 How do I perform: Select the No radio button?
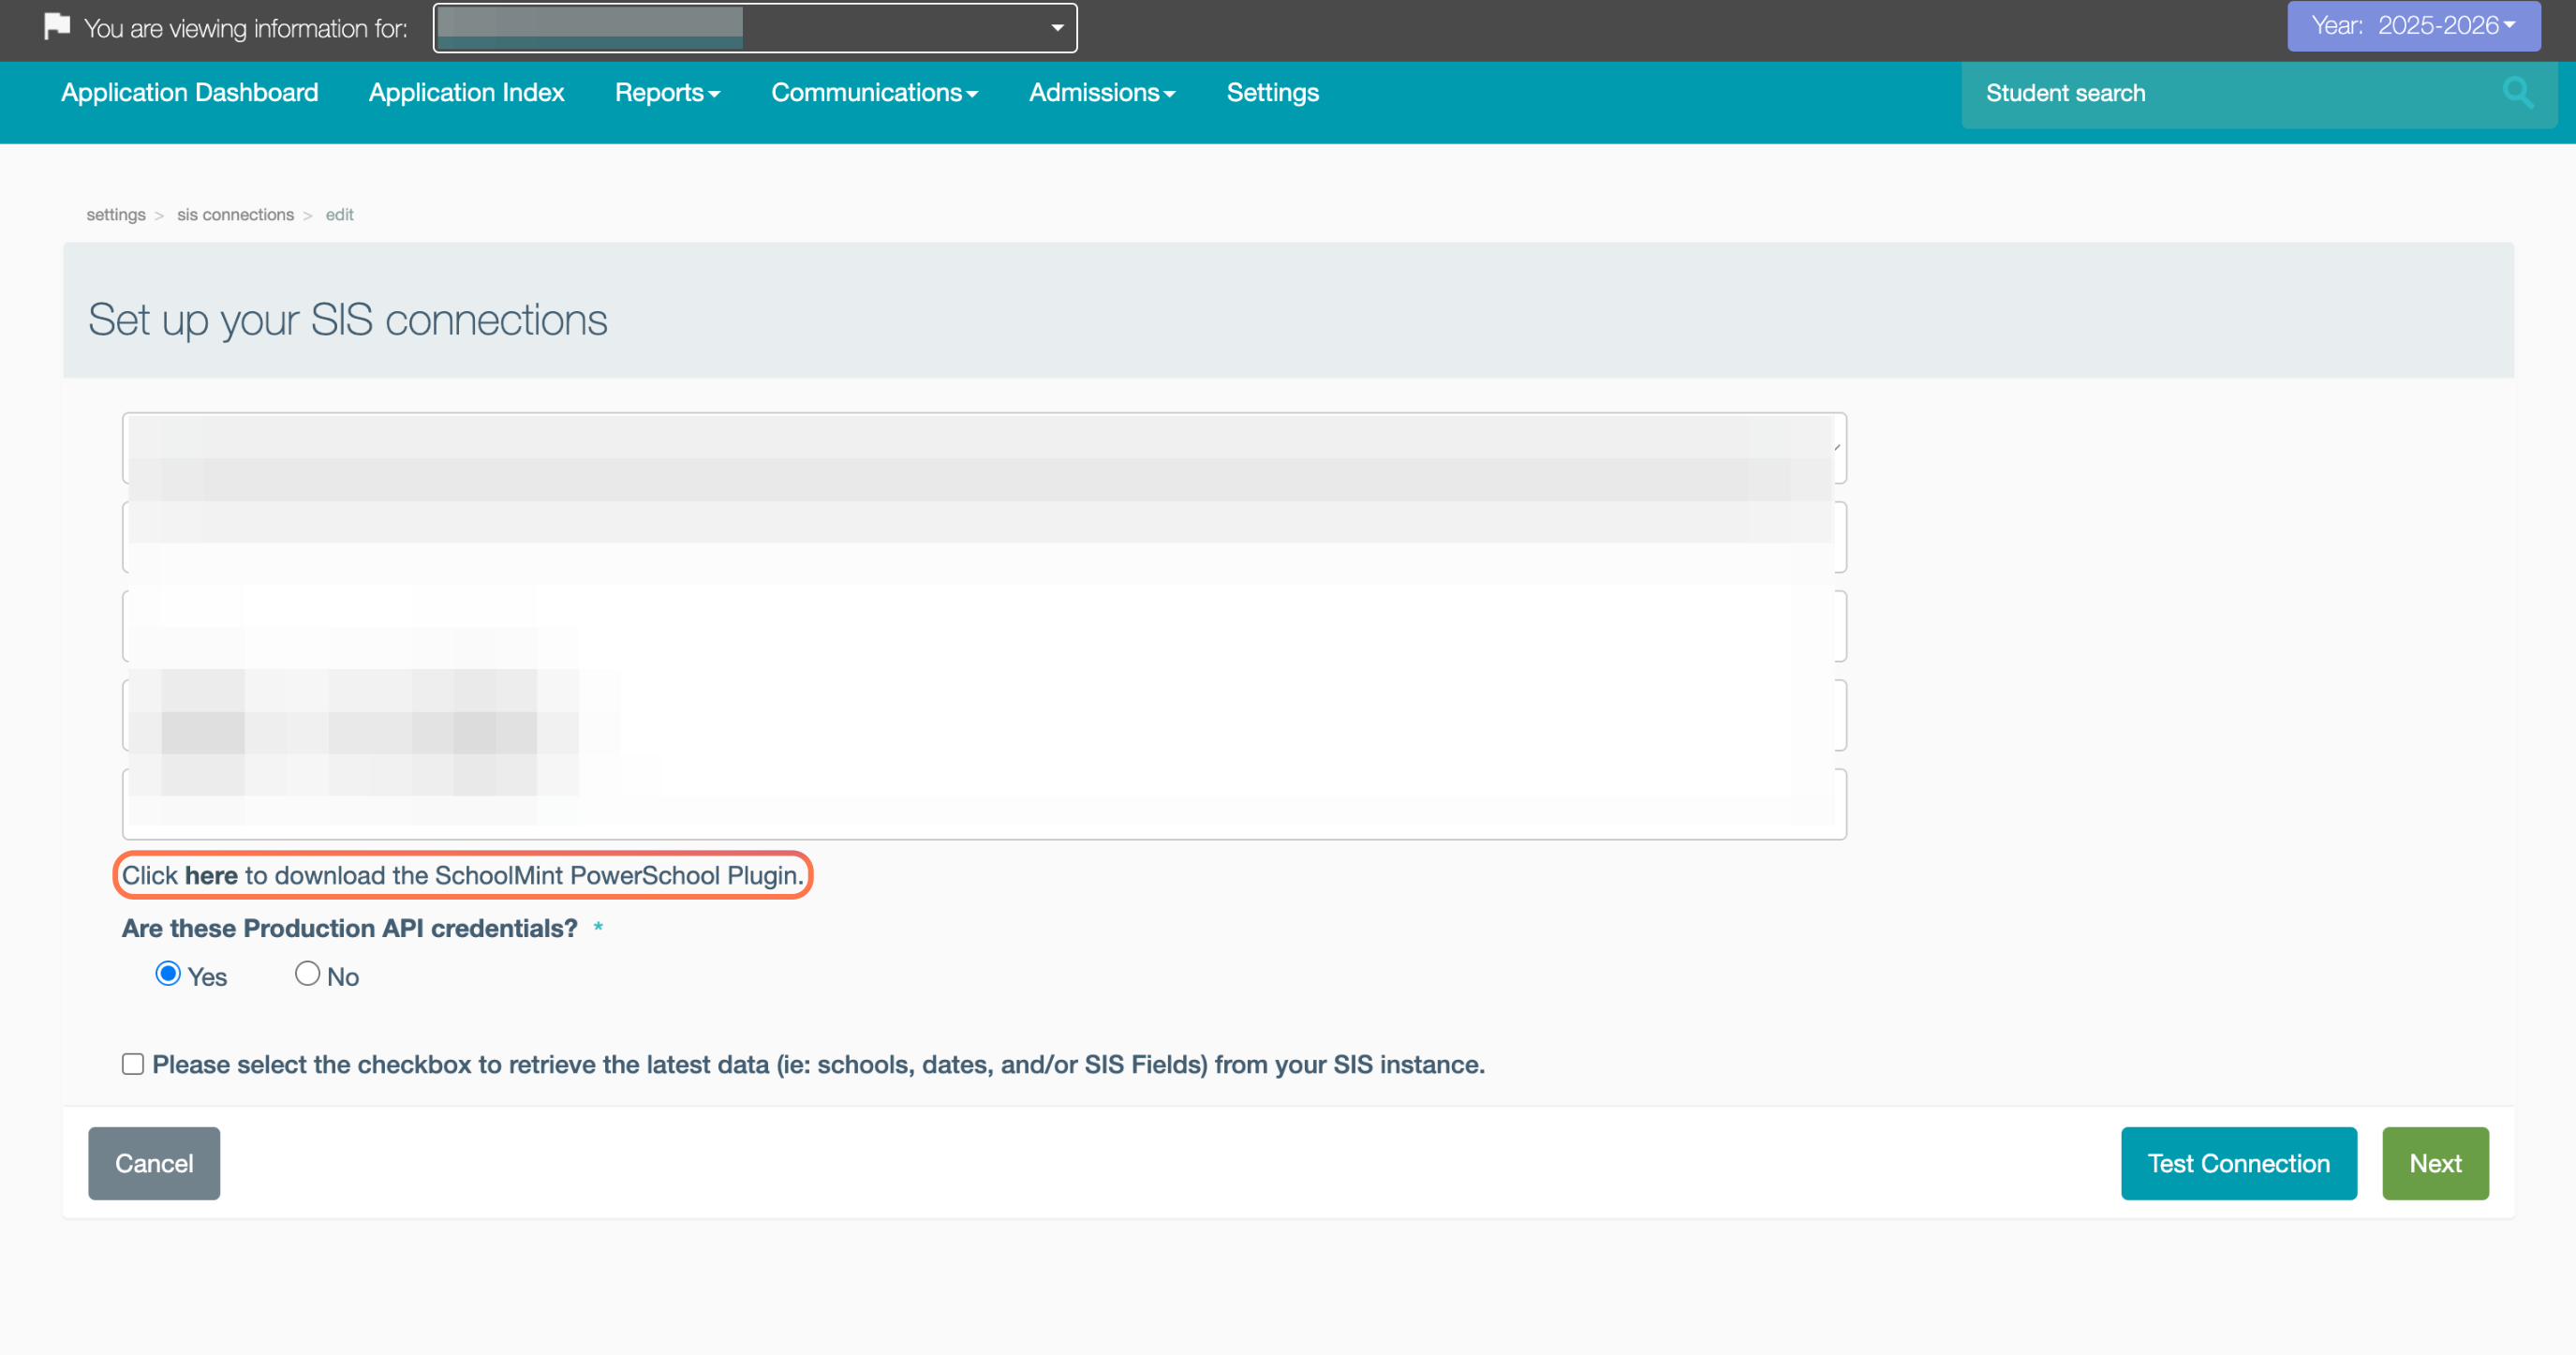(307, 974)
